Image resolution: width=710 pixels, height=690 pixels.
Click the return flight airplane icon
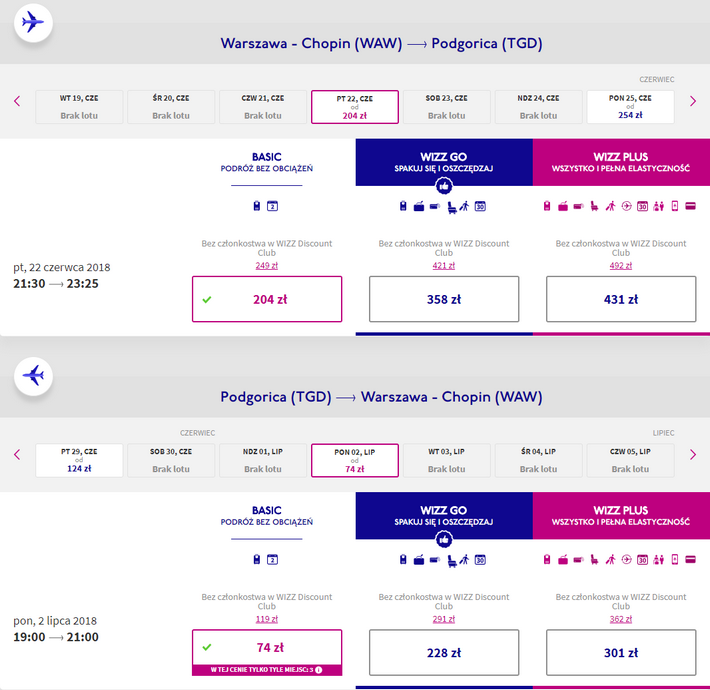(x=33, y=376)
